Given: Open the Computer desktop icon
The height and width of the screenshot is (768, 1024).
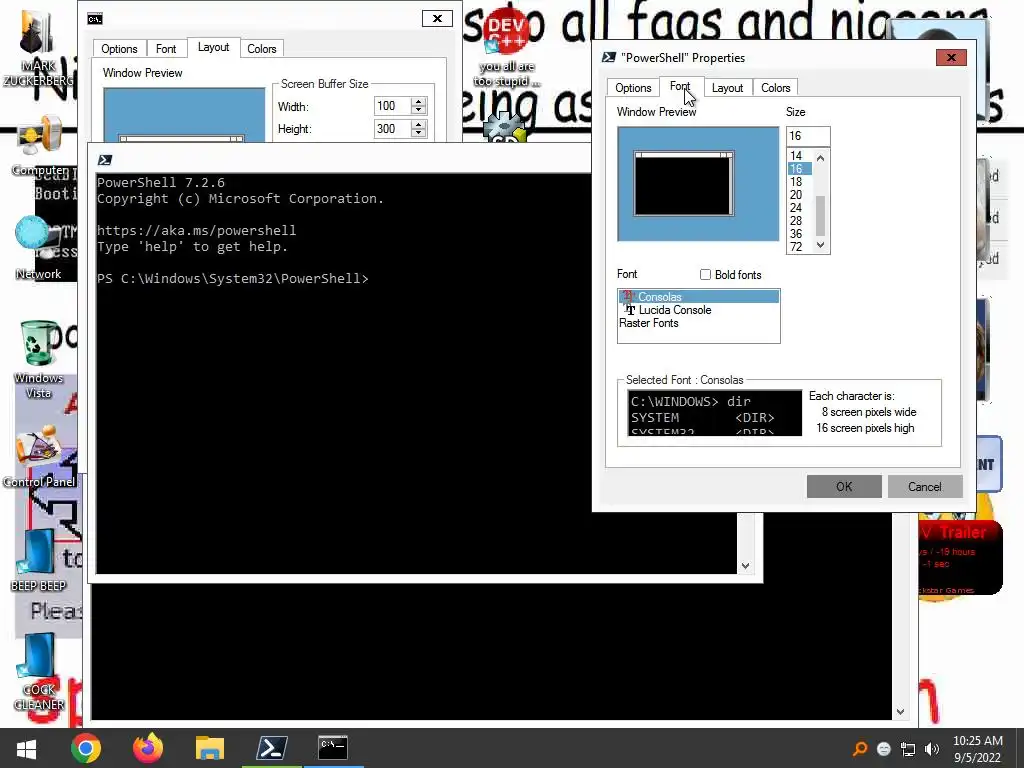Looking at the screenshot, I should [x=39, y=146].
